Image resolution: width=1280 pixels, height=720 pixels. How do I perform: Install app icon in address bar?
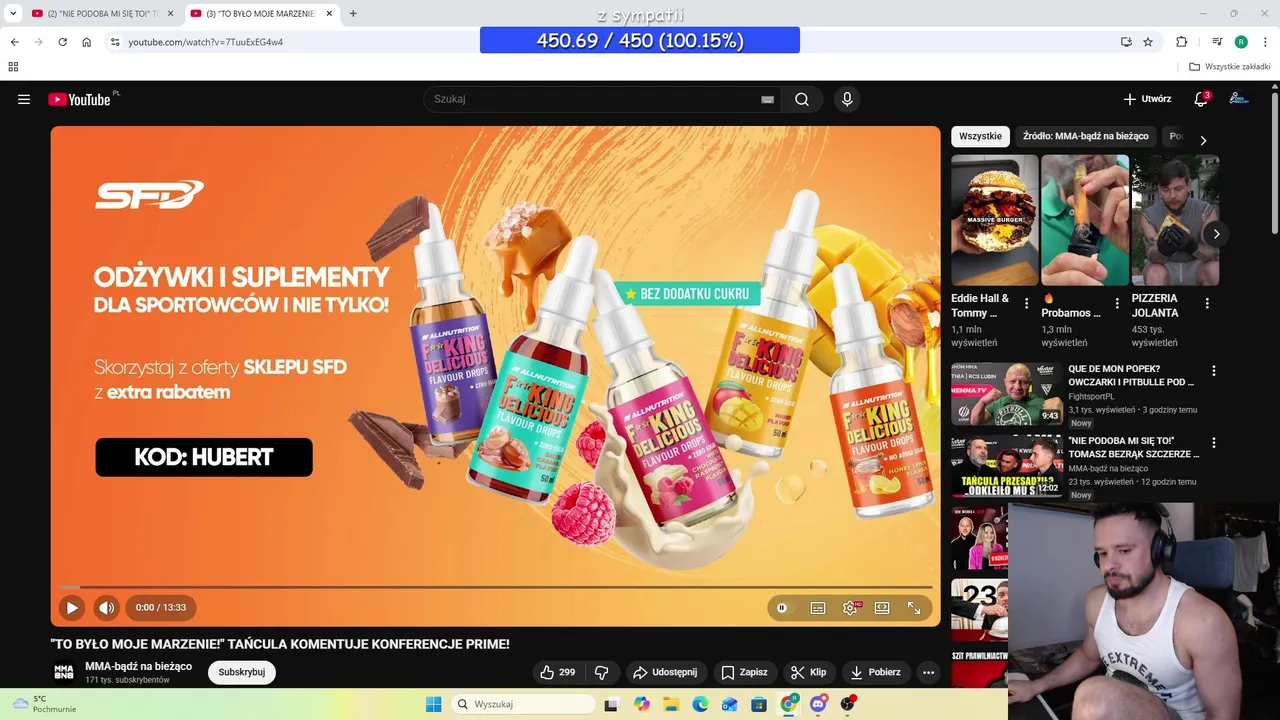tap(1126, 42)
